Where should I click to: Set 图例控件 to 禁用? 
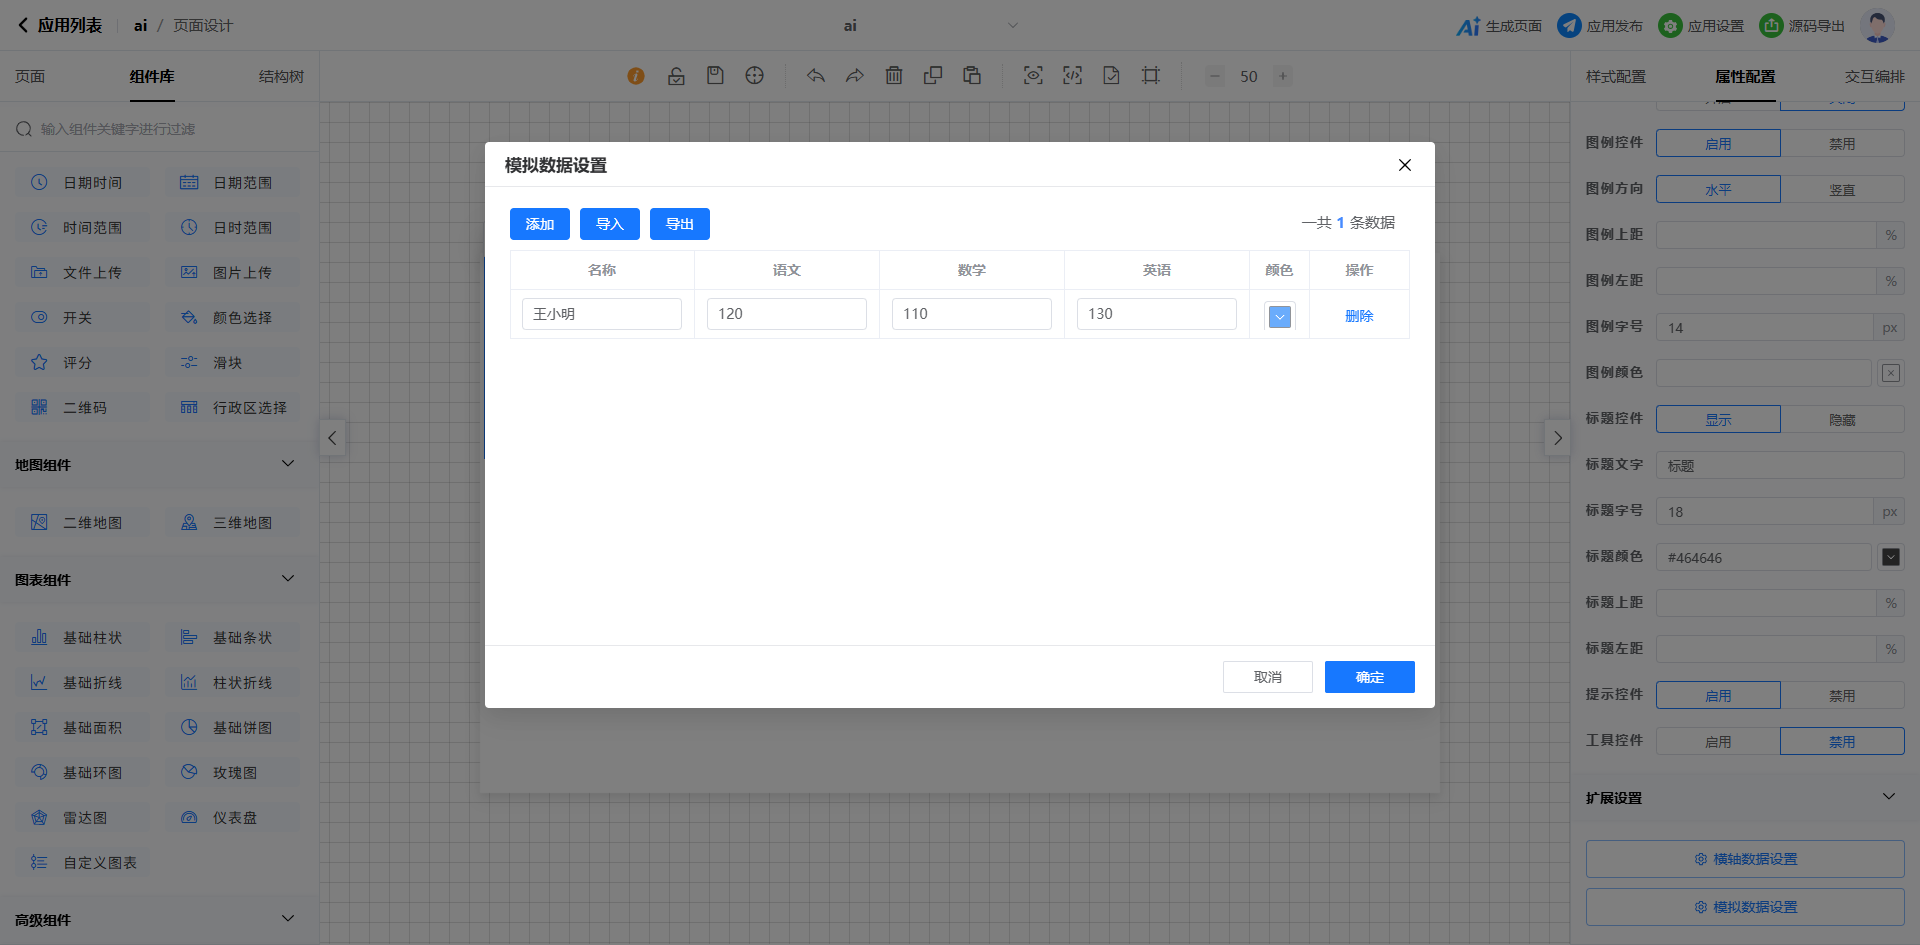1842,144
